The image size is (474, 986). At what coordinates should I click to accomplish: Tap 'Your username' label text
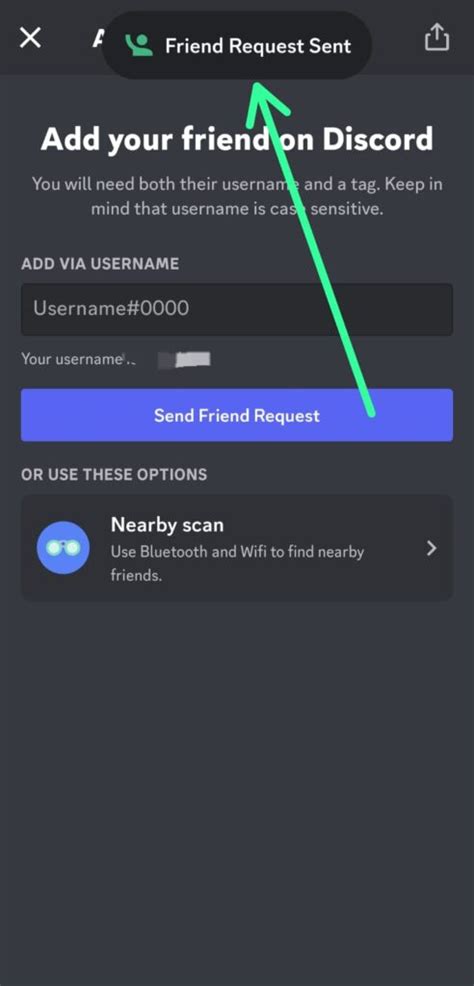(70, 358)
